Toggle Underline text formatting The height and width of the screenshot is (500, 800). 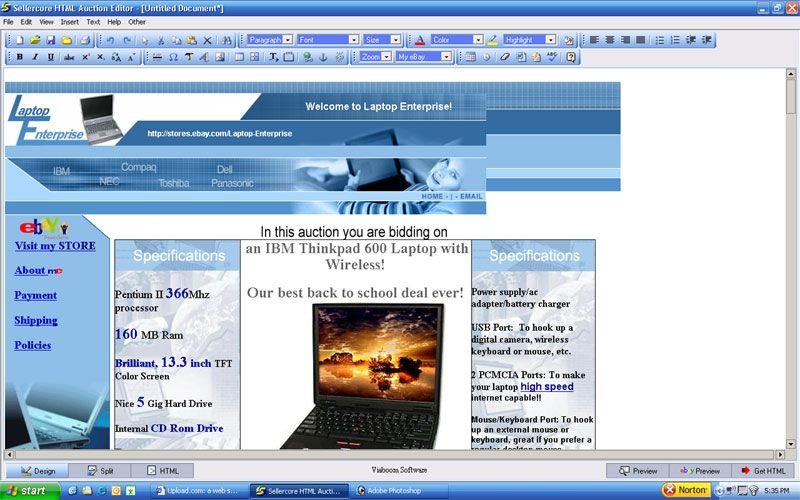tap(51, 57)
